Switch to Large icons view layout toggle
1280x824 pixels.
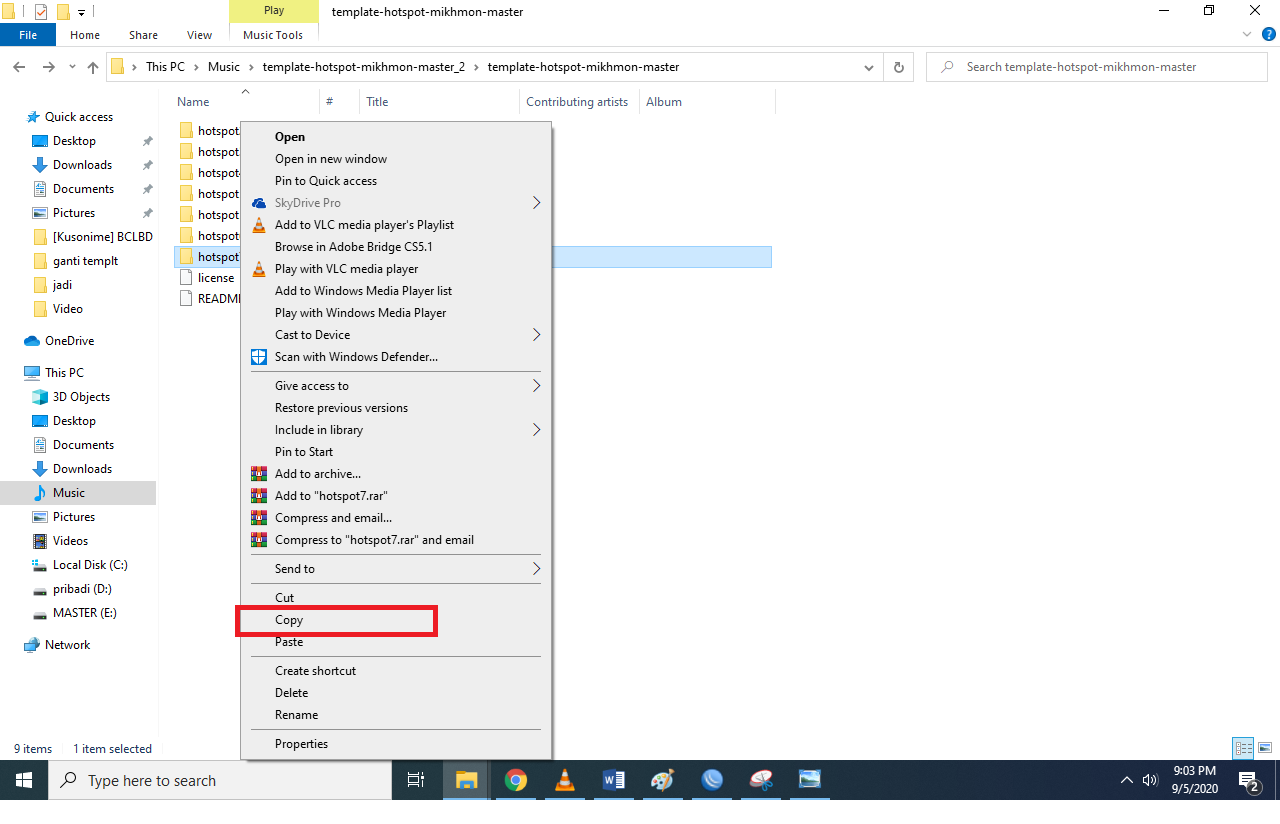[x=1265, y=748]
